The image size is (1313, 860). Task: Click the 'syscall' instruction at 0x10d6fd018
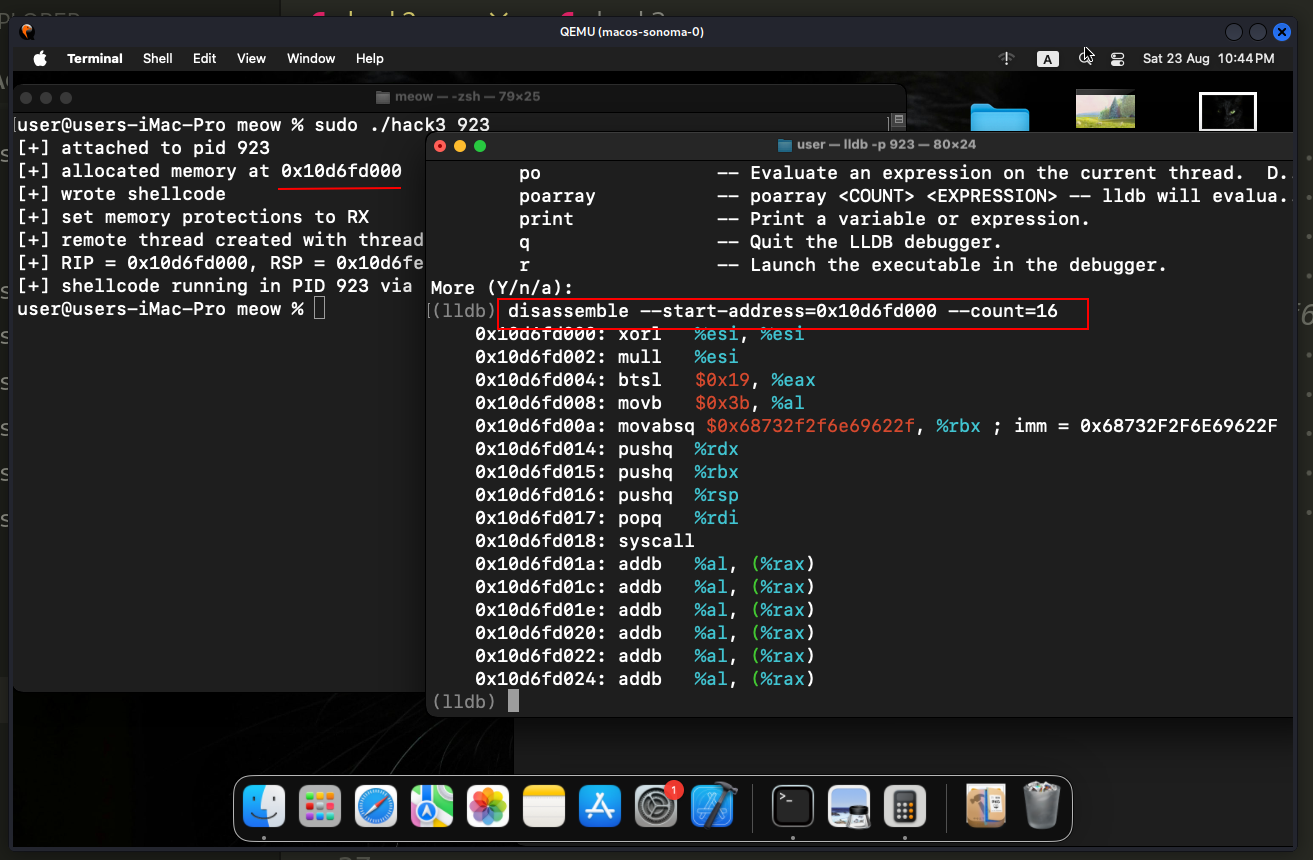[x=585, y=541]
